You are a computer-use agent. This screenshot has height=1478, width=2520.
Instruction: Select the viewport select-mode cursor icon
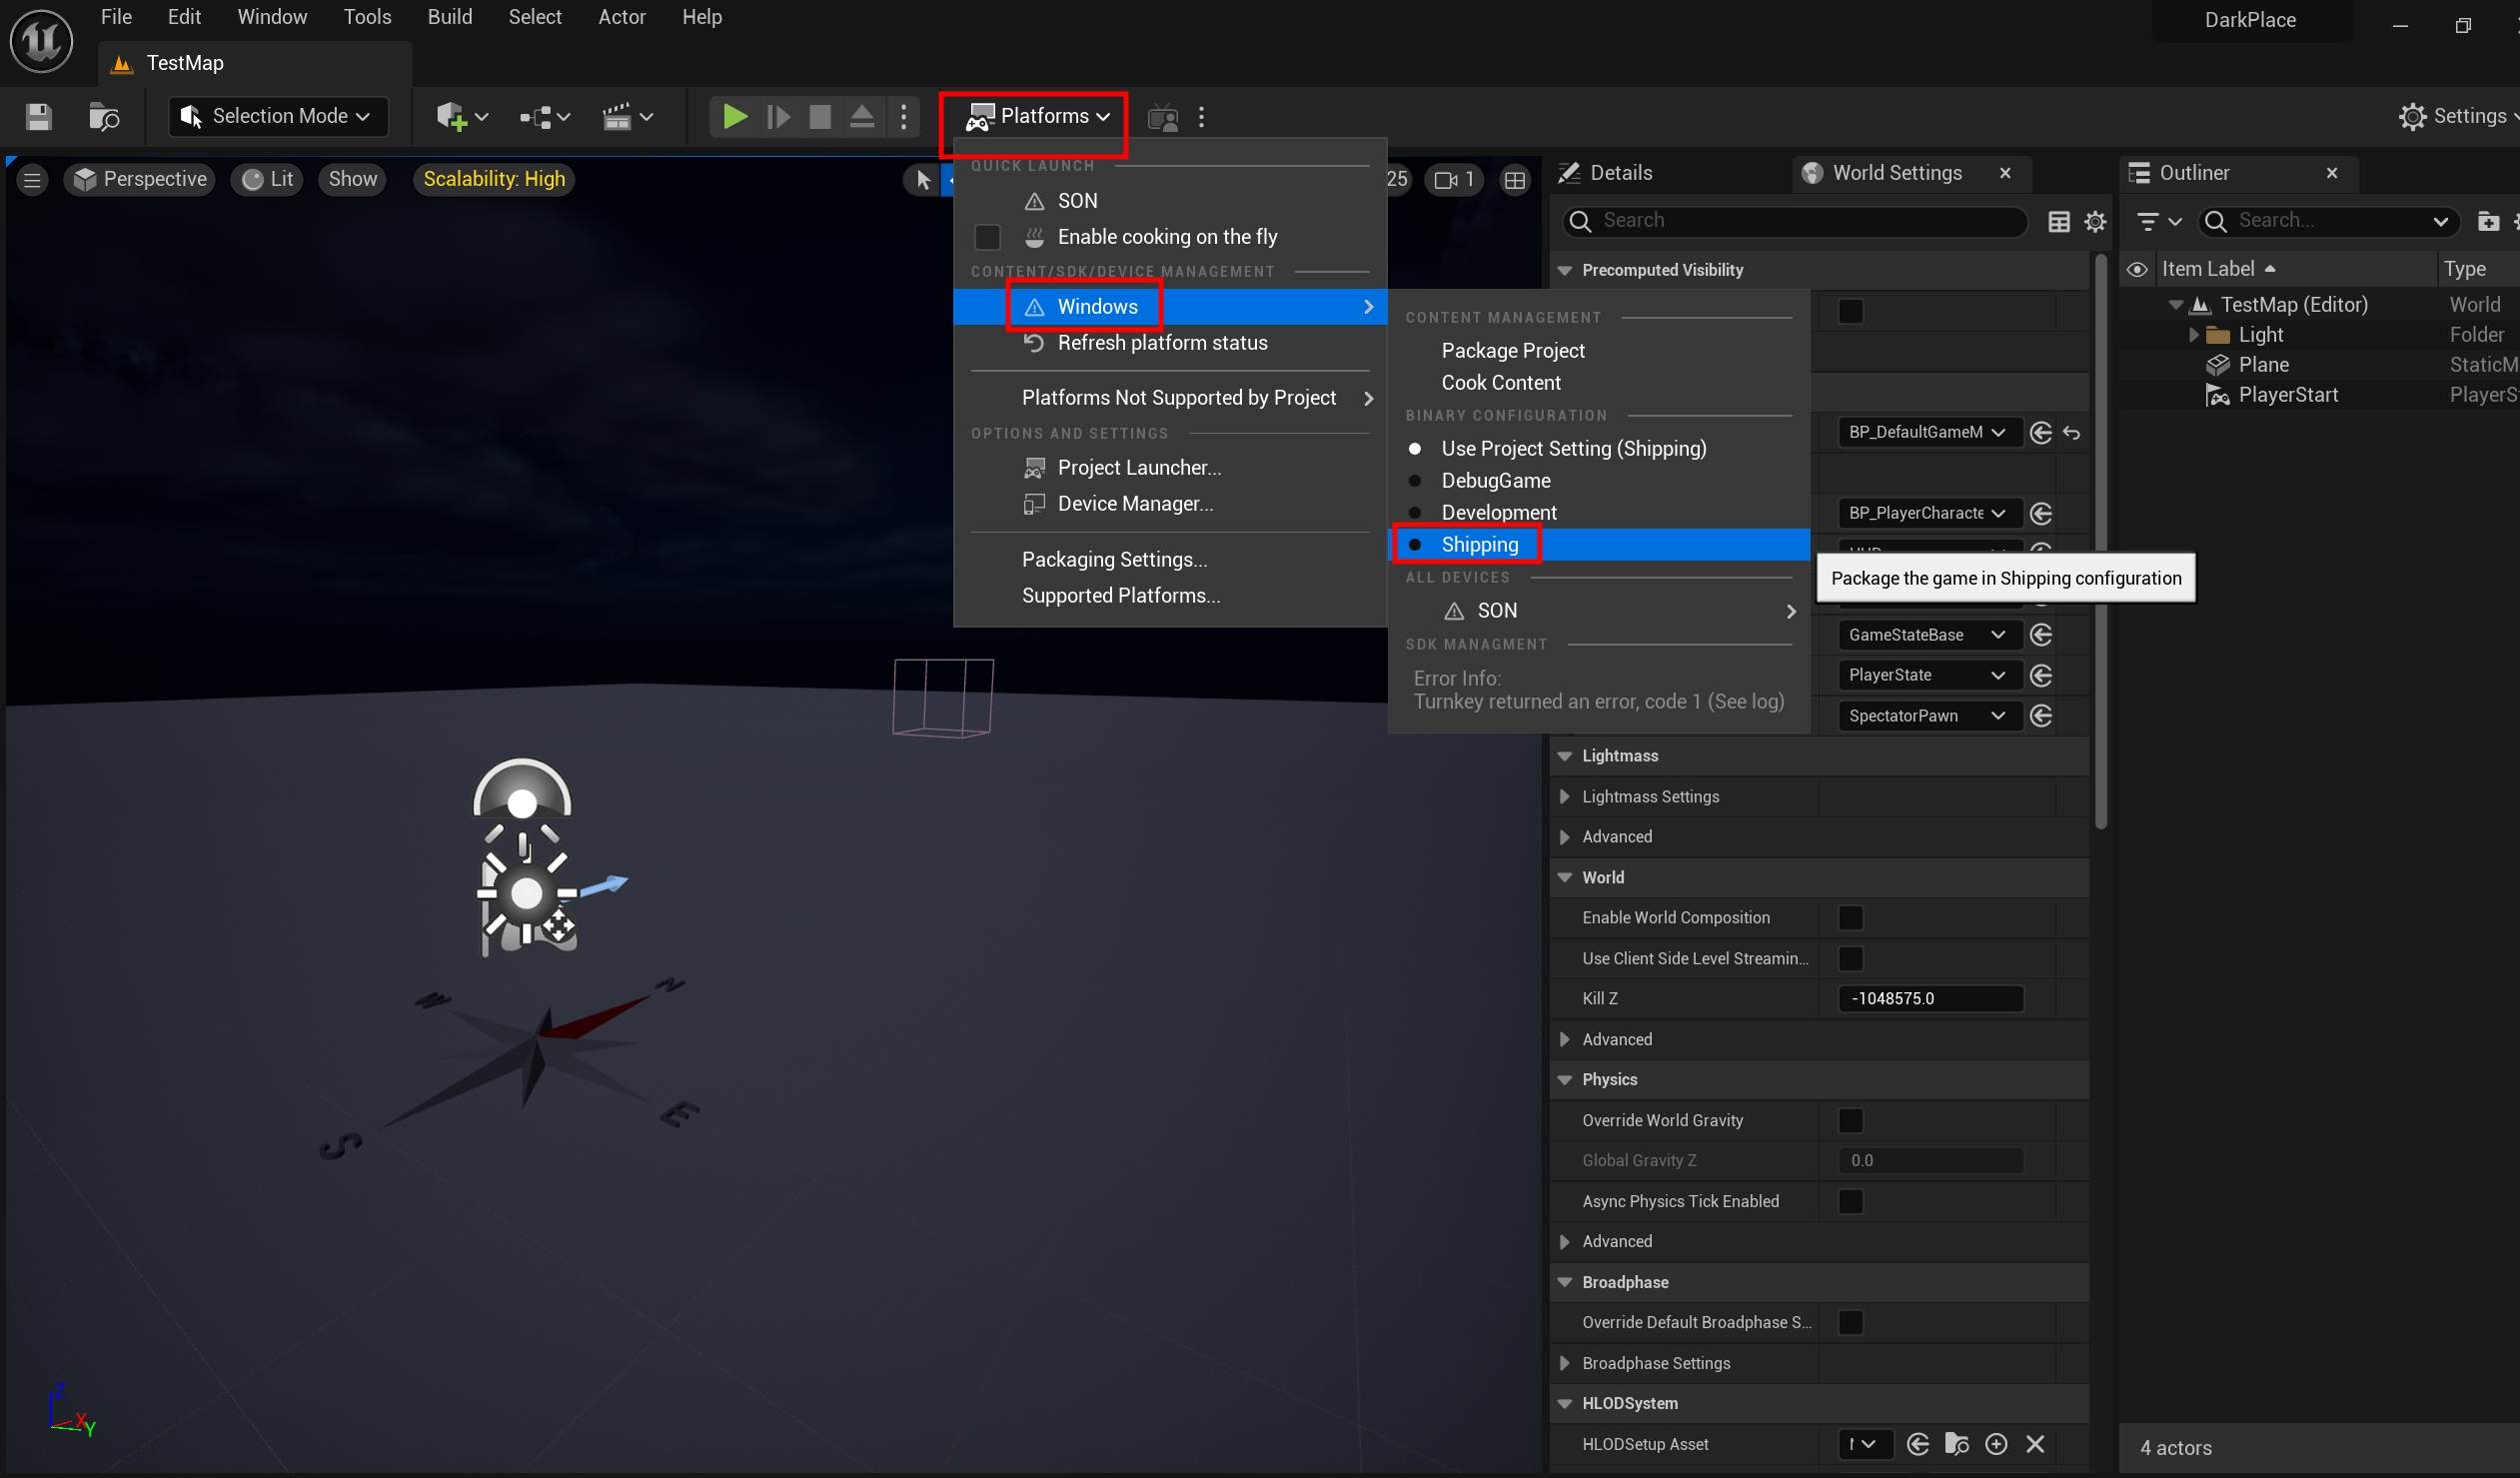[922, 180]
